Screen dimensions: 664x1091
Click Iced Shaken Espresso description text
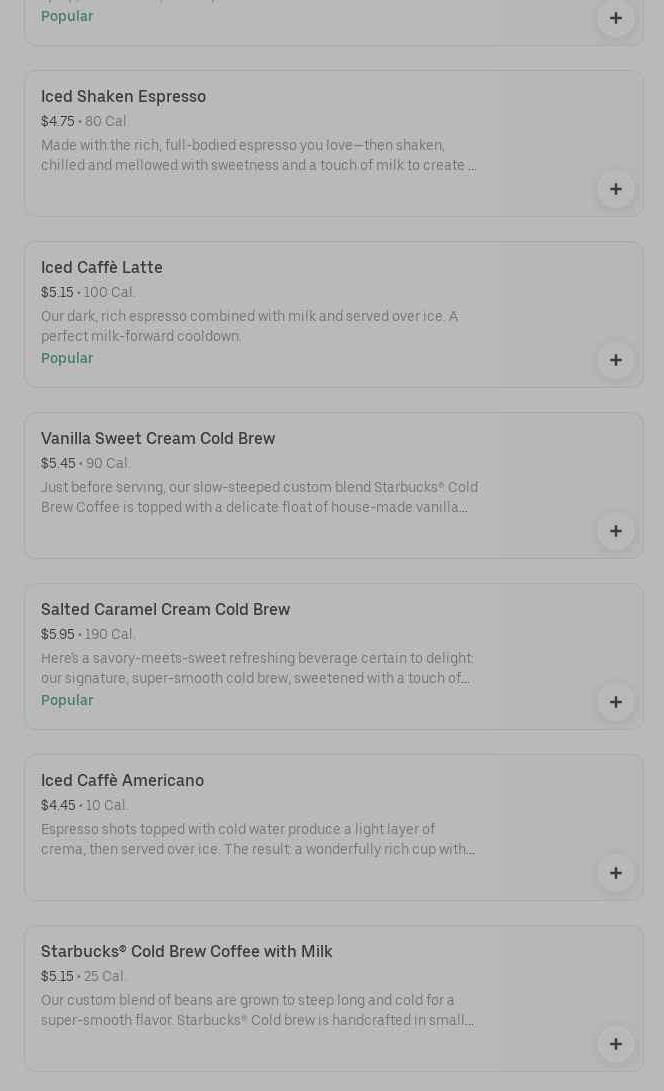(x=258, y=155)
